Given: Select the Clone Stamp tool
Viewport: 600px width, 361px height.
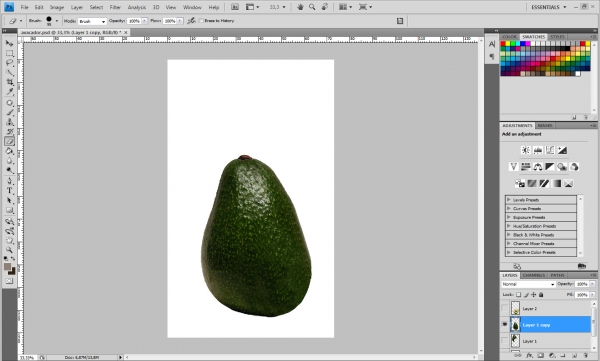Looking at the screenshot, I should [x=9, y=122].
